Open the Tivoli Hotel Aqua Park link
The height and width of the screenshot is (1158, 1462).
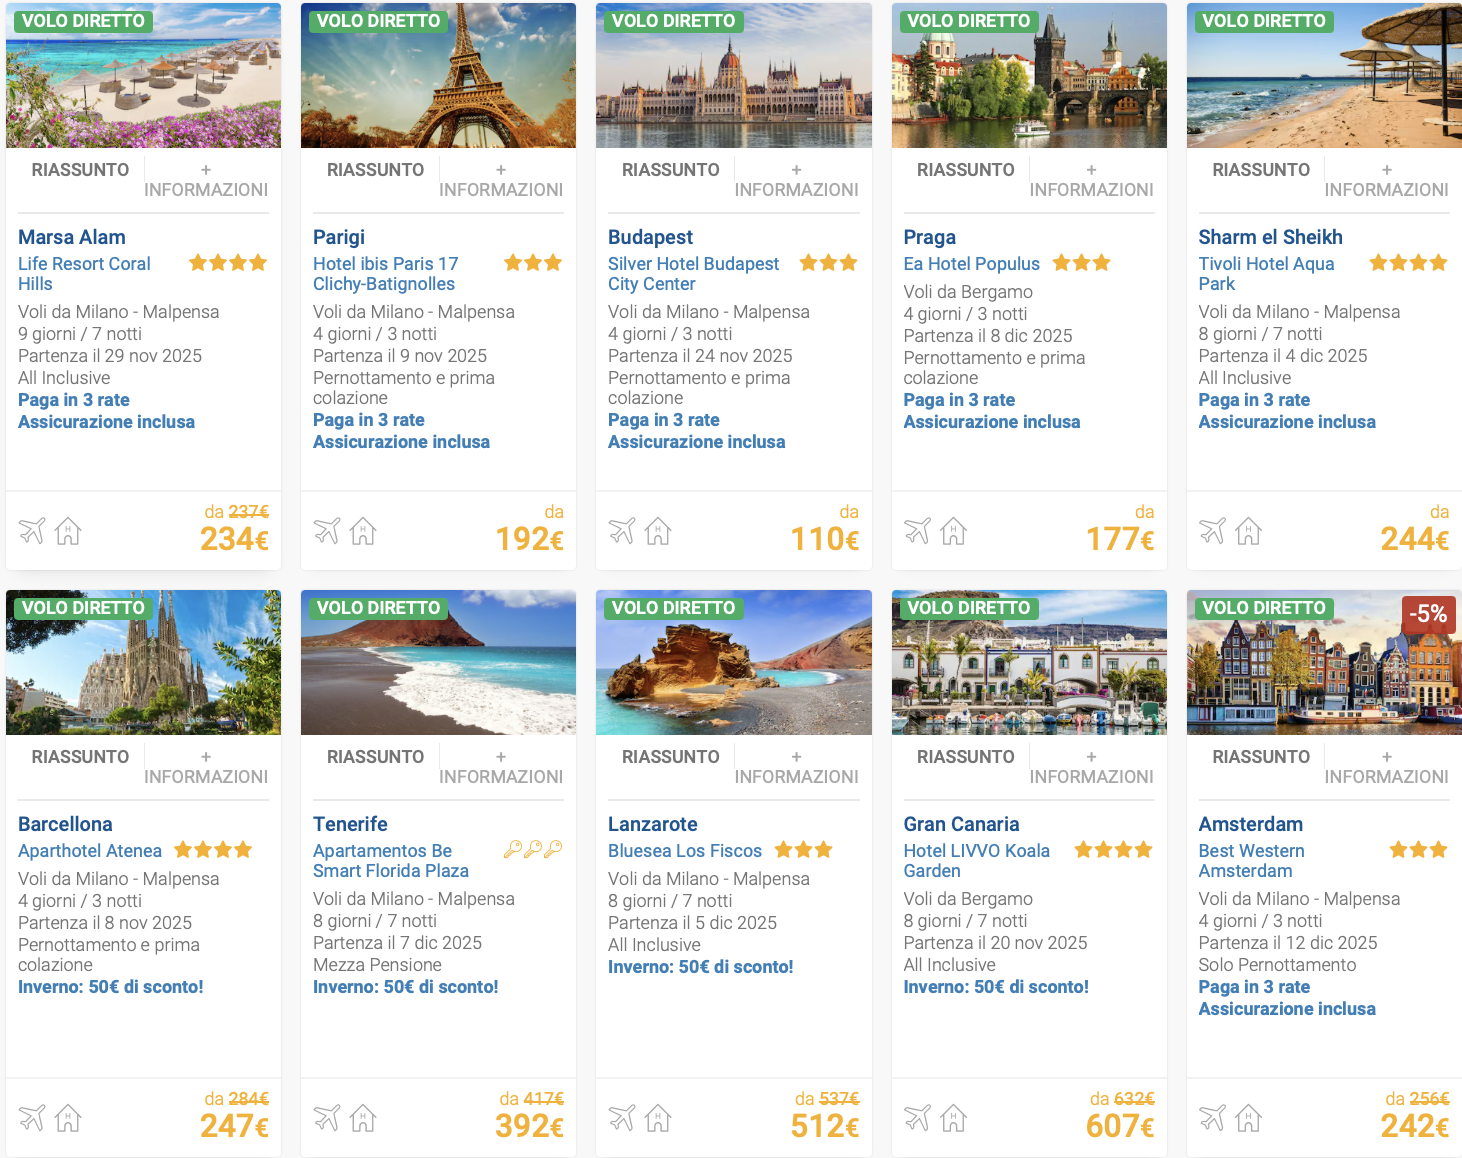click(1266, 273)
